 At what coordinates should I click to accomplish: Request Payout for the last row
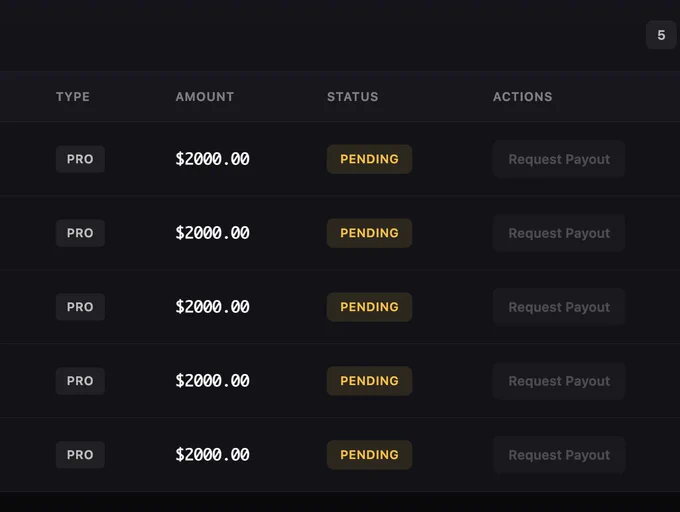click(x=559, y=455)
